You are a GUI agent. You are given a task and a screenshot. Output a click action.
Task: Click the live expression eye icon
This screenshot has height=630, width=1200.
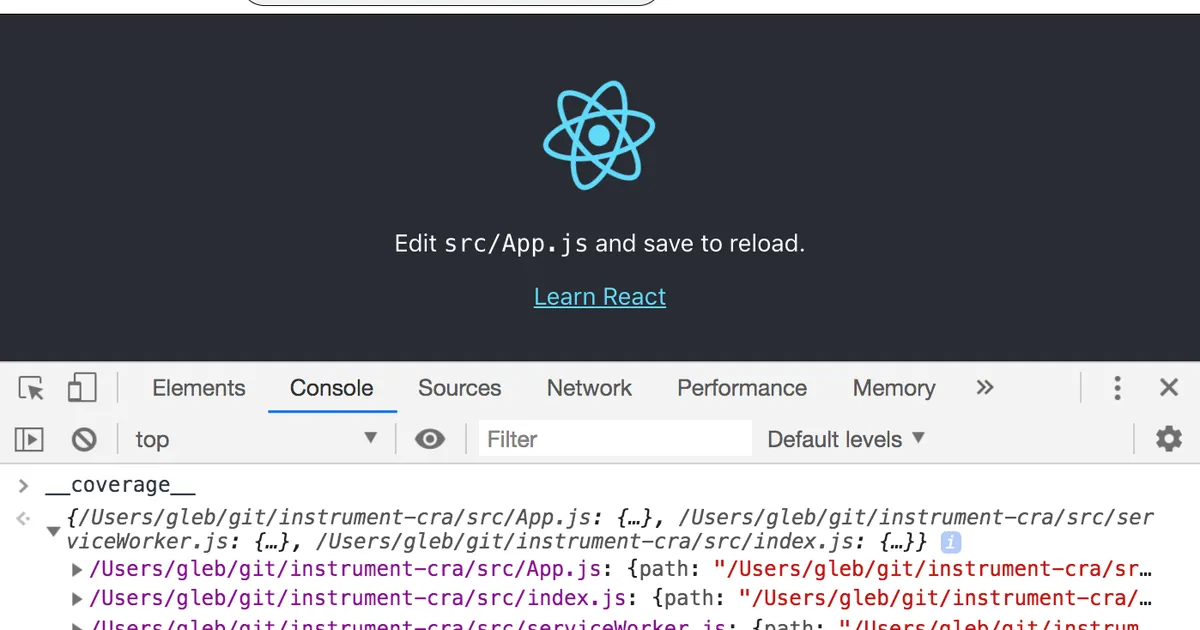point(430,439)
